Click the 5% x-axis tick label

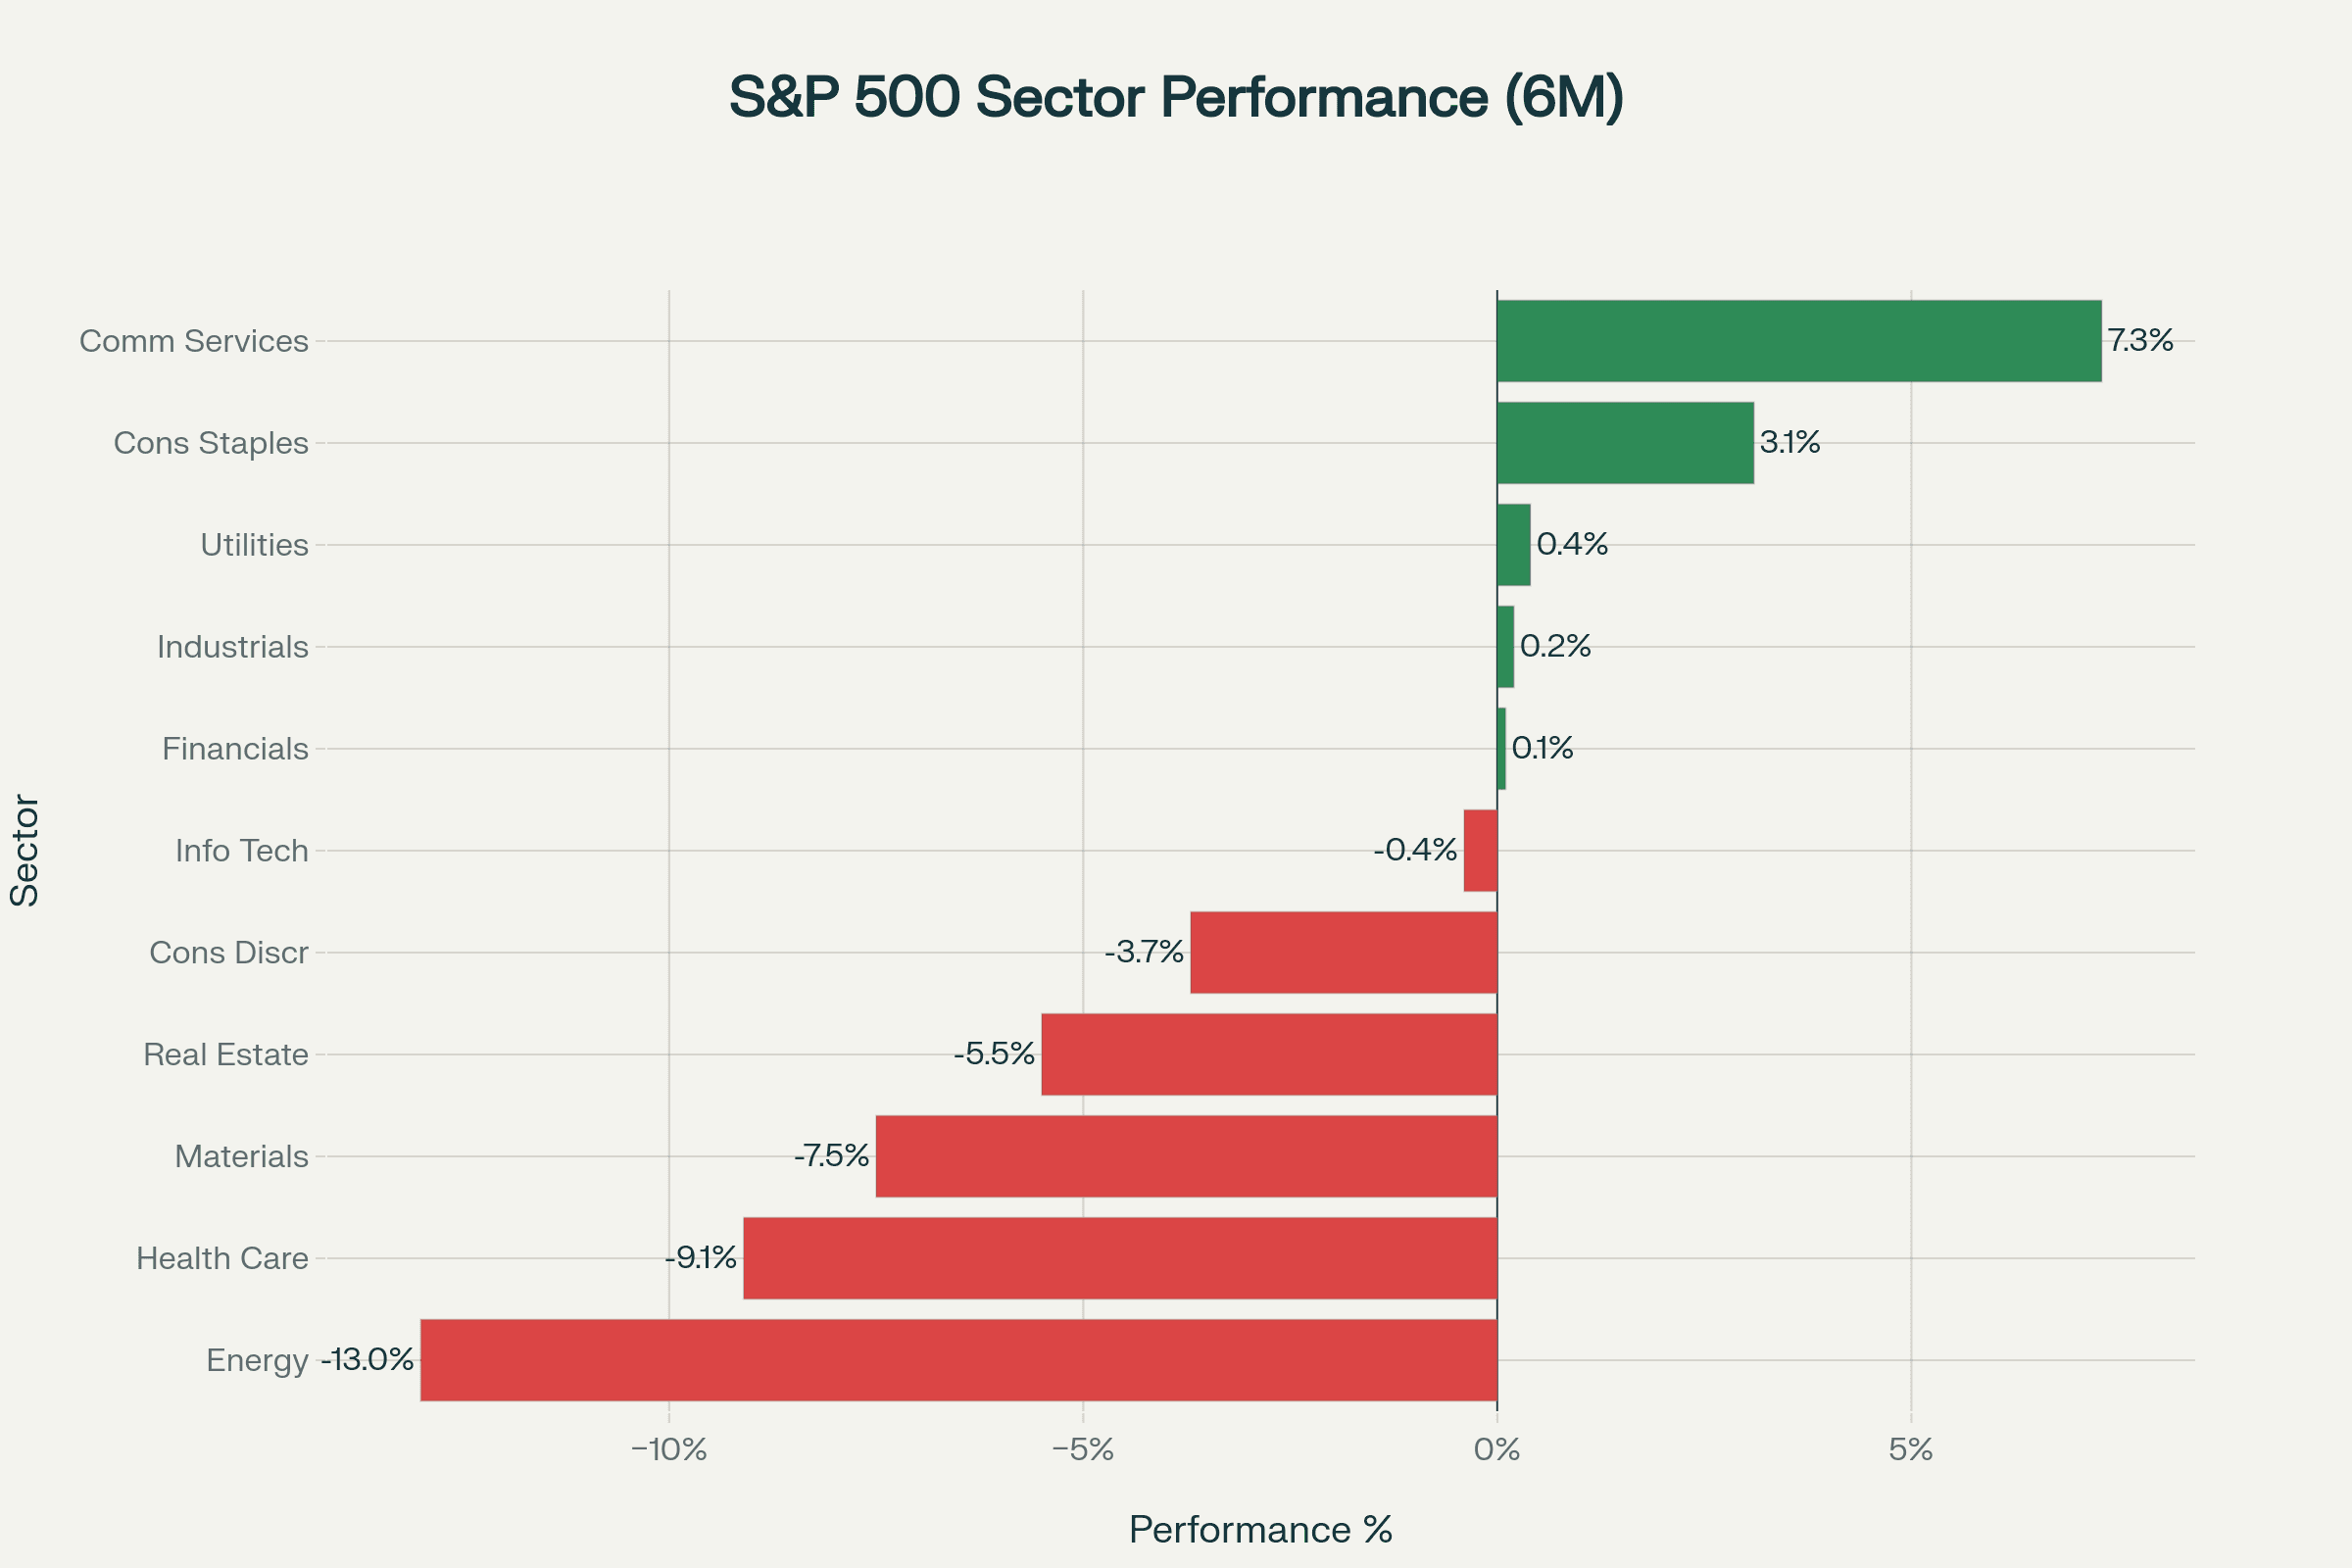pos(1910,1450)
